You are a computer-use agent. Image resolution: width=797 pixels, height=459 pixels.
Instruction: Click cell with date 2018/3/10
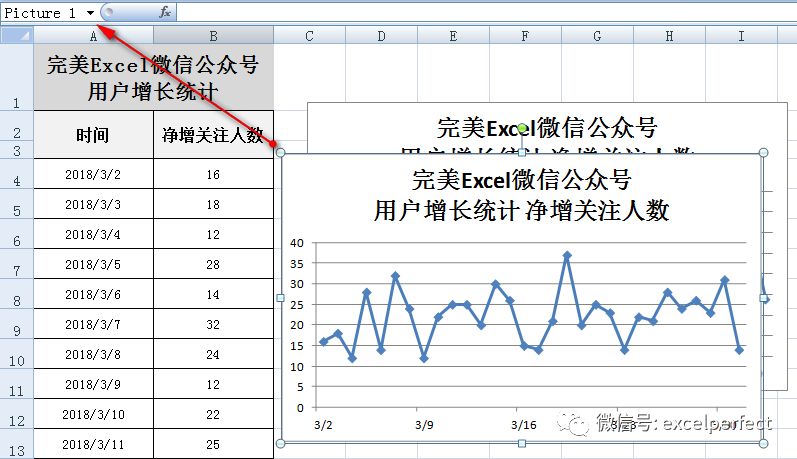pos(94,414)
